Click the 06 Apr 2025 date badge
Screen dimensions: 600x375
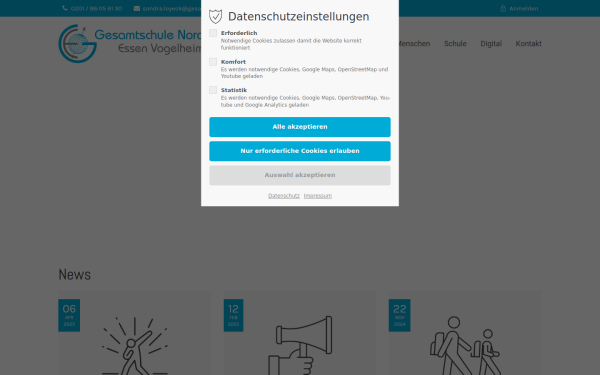[69, 315]
